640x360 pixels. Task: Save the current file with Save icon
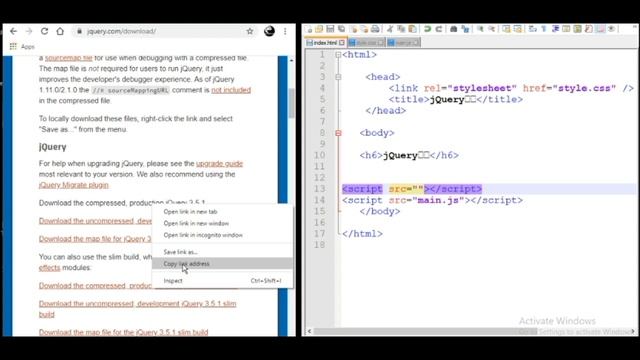(x=330, y=29)
